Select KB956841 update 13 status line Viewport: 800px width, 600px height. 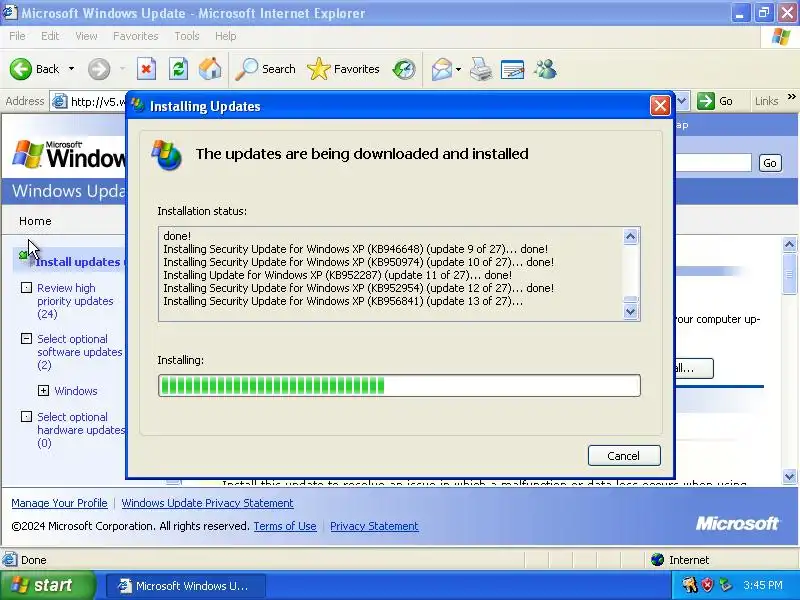[x=343, y=301]
